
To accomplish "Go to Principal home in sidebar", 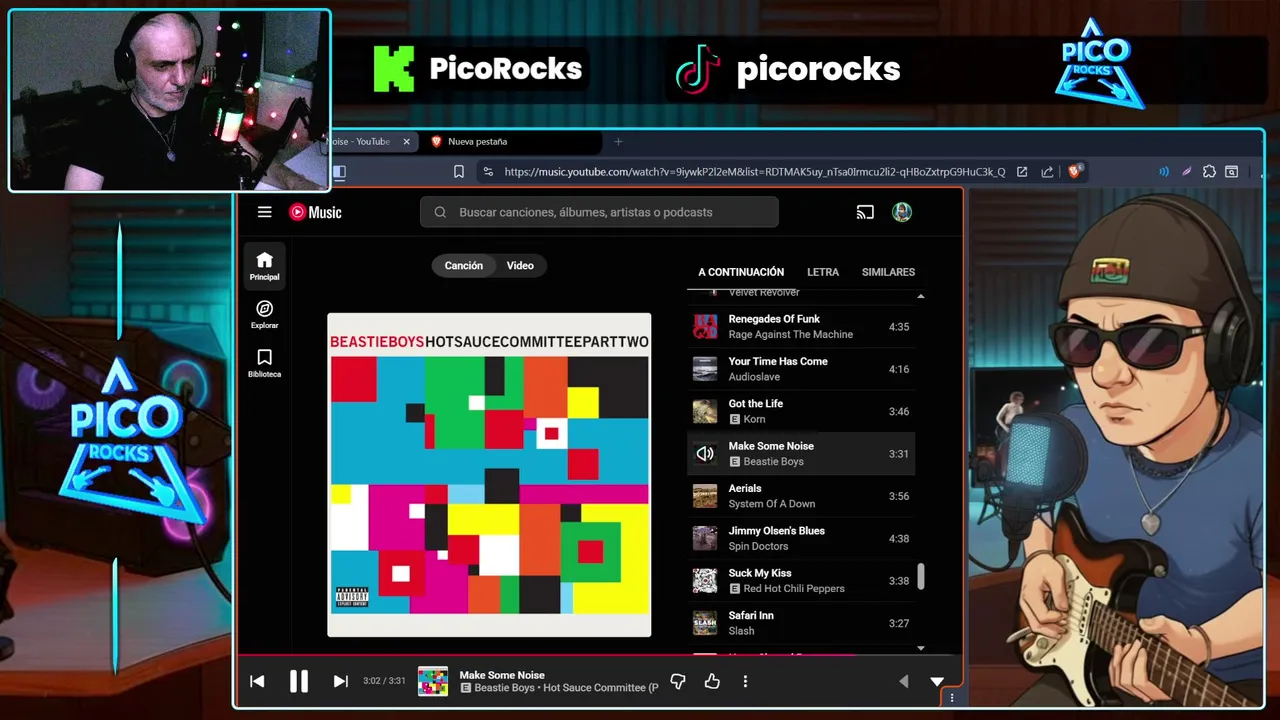I will (264, 266).
